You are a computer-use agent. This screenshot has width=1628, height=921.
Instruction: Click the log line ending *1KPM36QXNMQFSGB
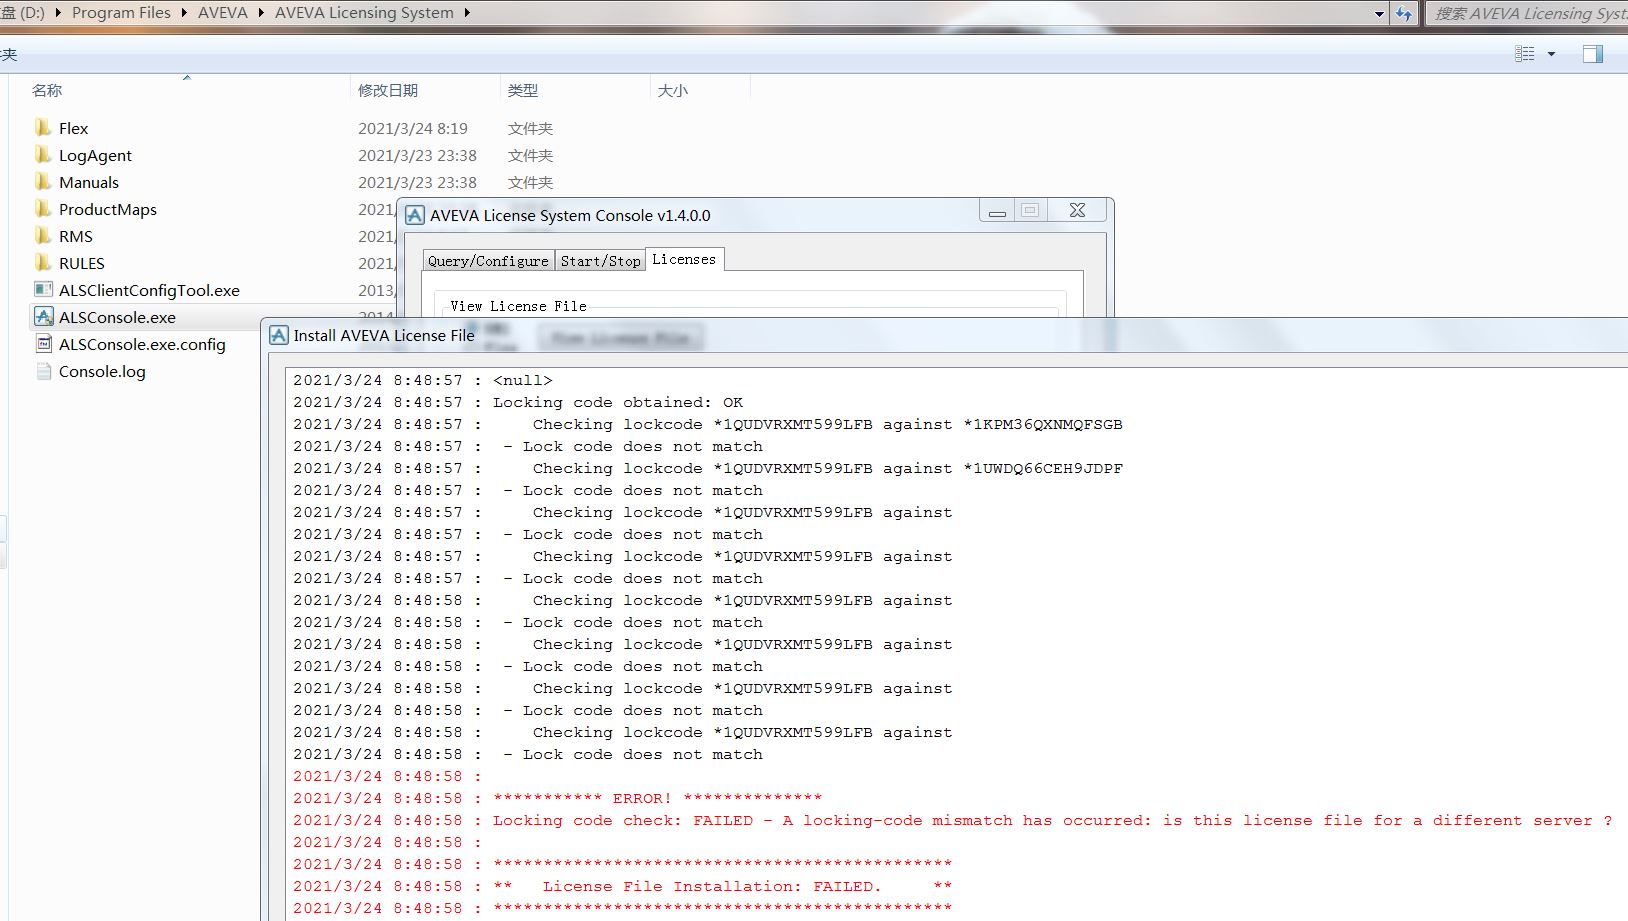(708, 424)
